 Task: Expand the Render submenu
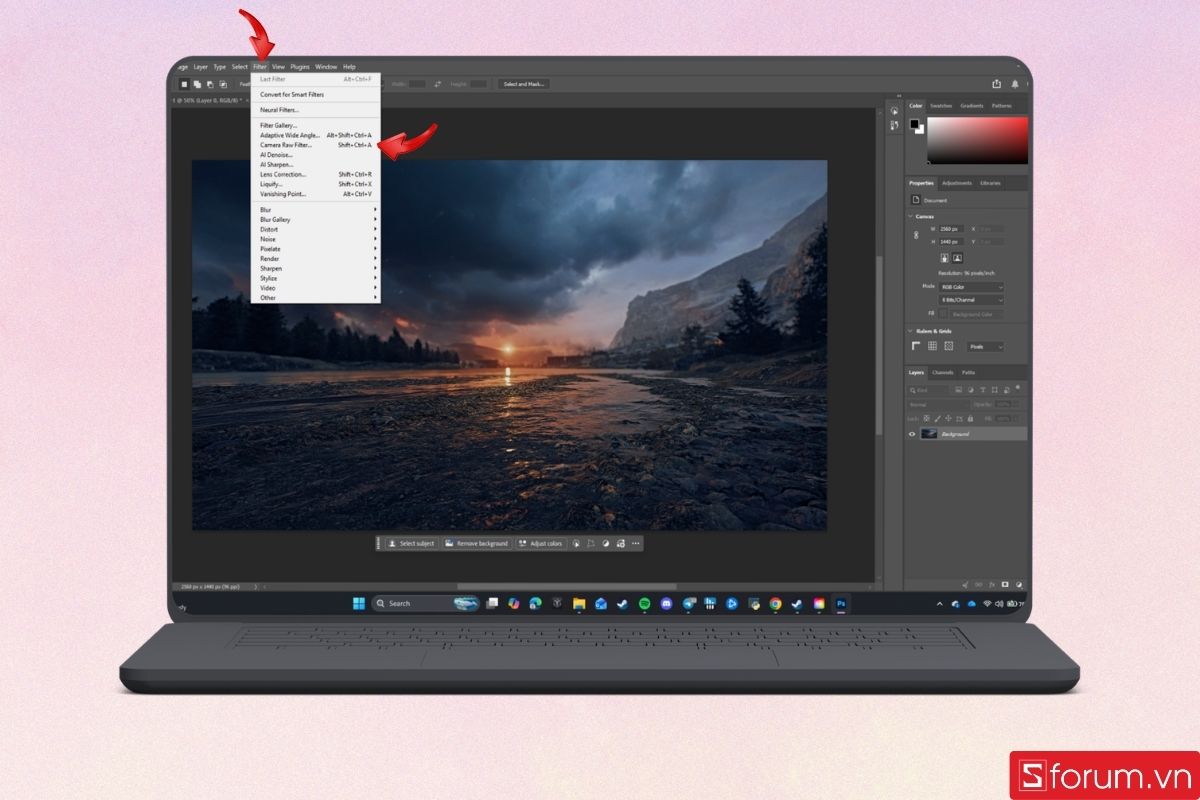pos(316,259)
